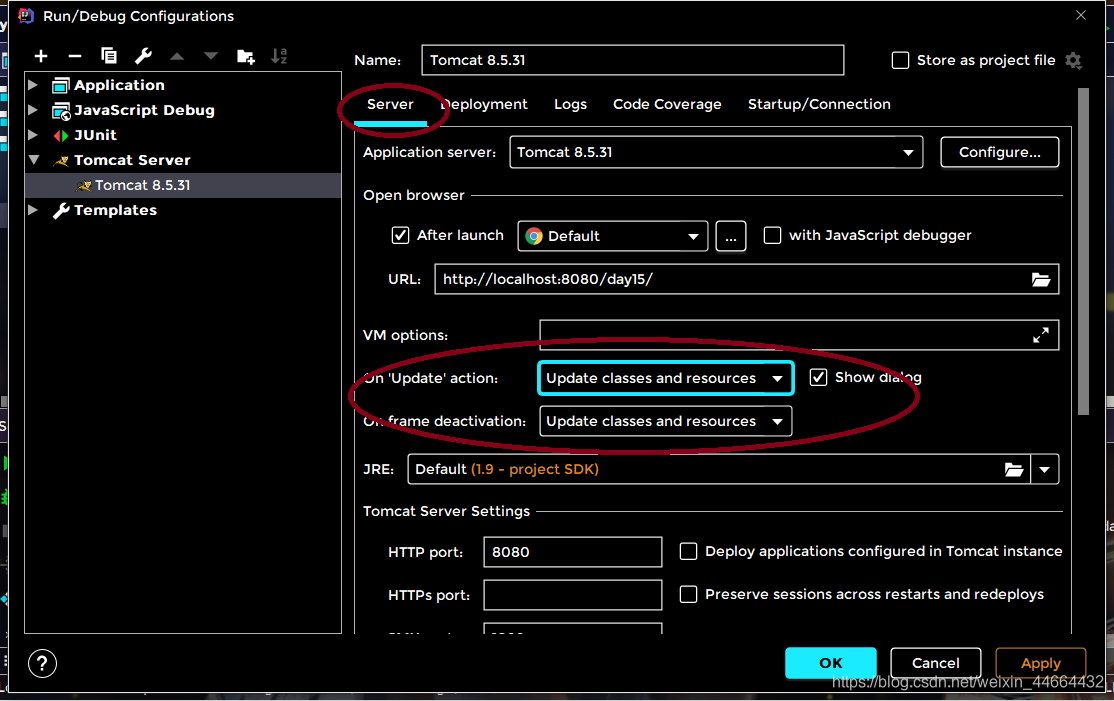Click vertical scrollbar of Server panel
This screenshot has width=1114, height=701.
(x=1083, y=251)
